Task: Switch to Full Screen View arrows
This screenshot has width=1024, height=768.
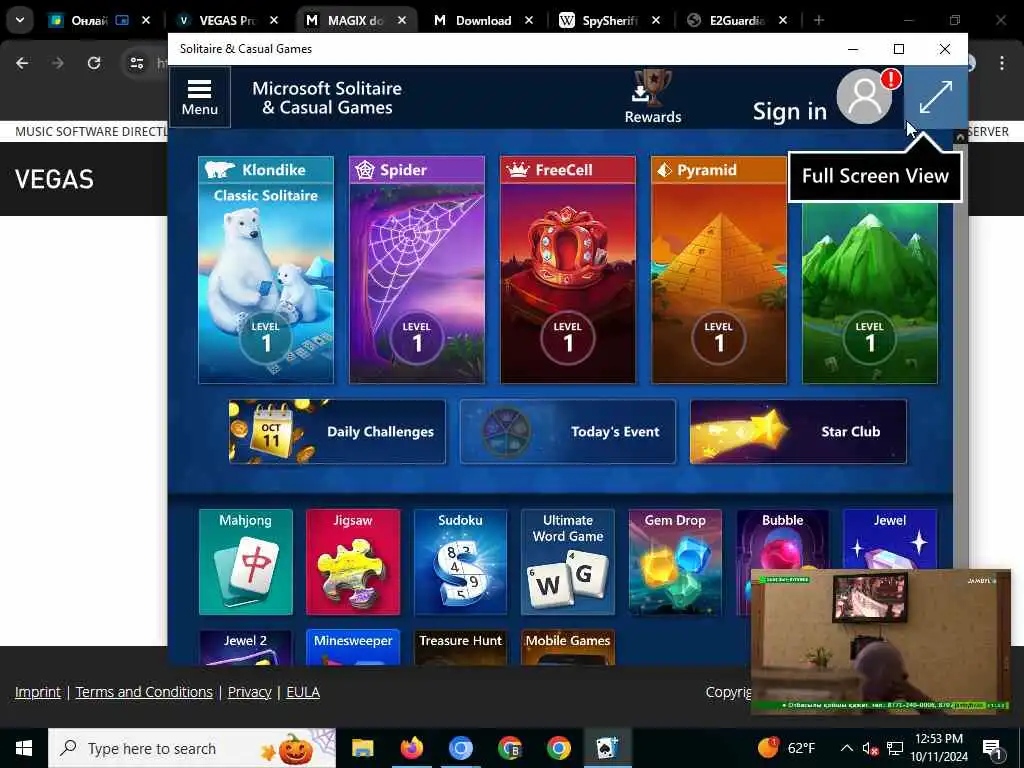Action: 935,97
